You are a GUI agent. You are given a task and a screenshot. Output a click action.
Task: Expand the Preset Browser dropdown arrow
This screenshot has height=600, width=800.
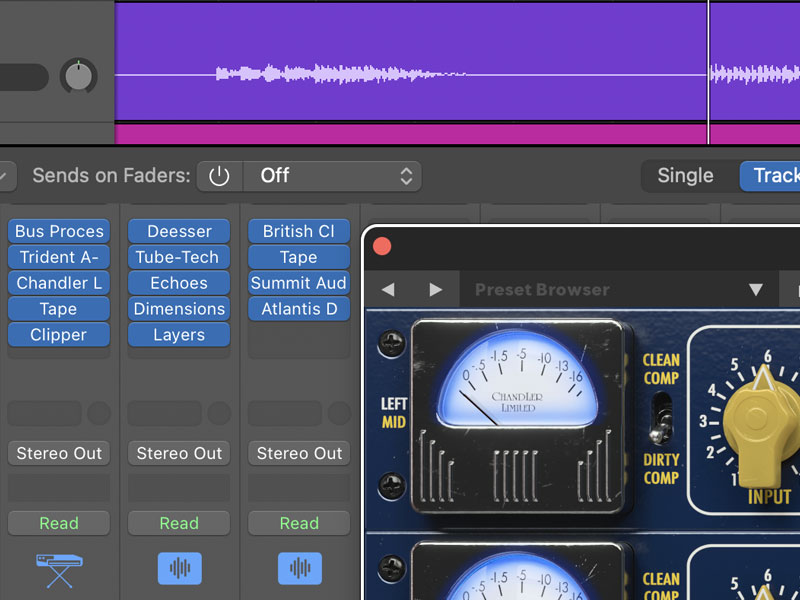(x=756, y=290)
